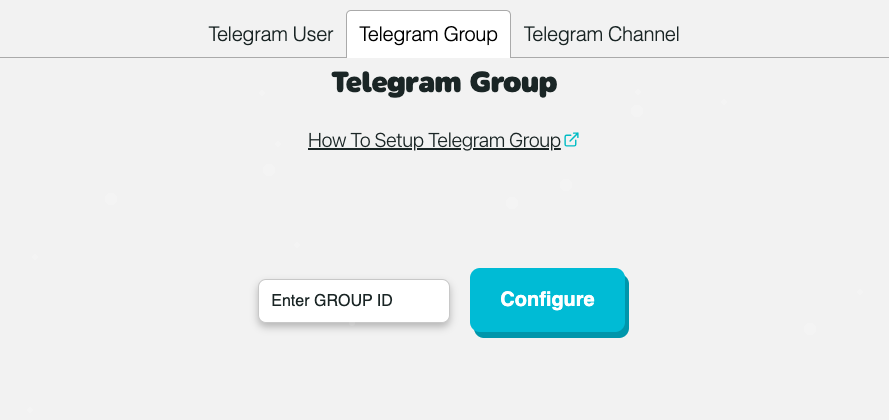Open setup guide via new-window icon
Screen dimensions: 889x420
[x=572, y=141]
